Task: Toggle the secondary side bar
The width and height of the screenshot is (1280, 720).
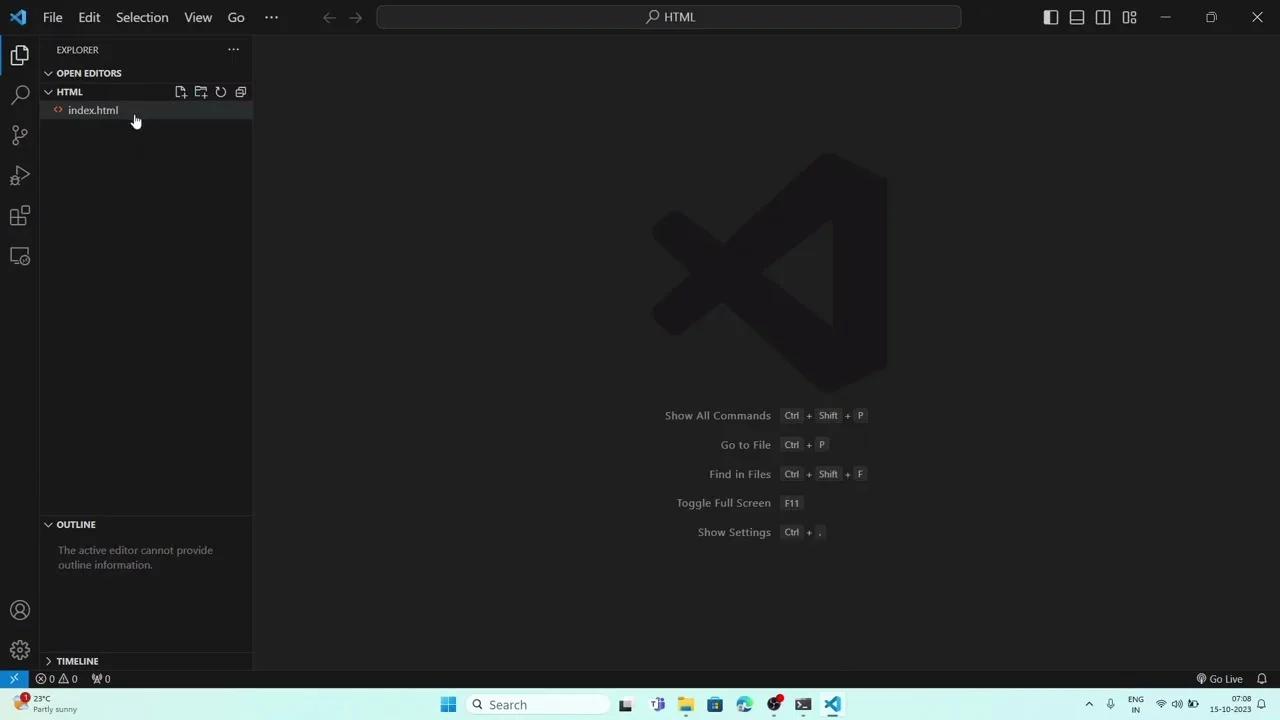Action: 1102,17
